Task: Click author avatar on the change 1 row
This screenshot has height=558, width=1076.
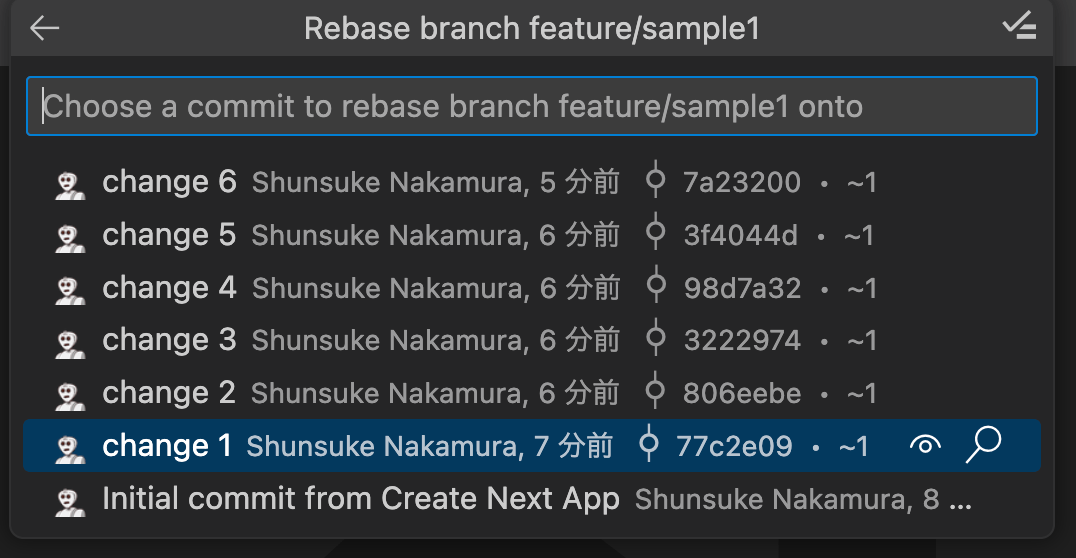Action: [x=70, y=449]
